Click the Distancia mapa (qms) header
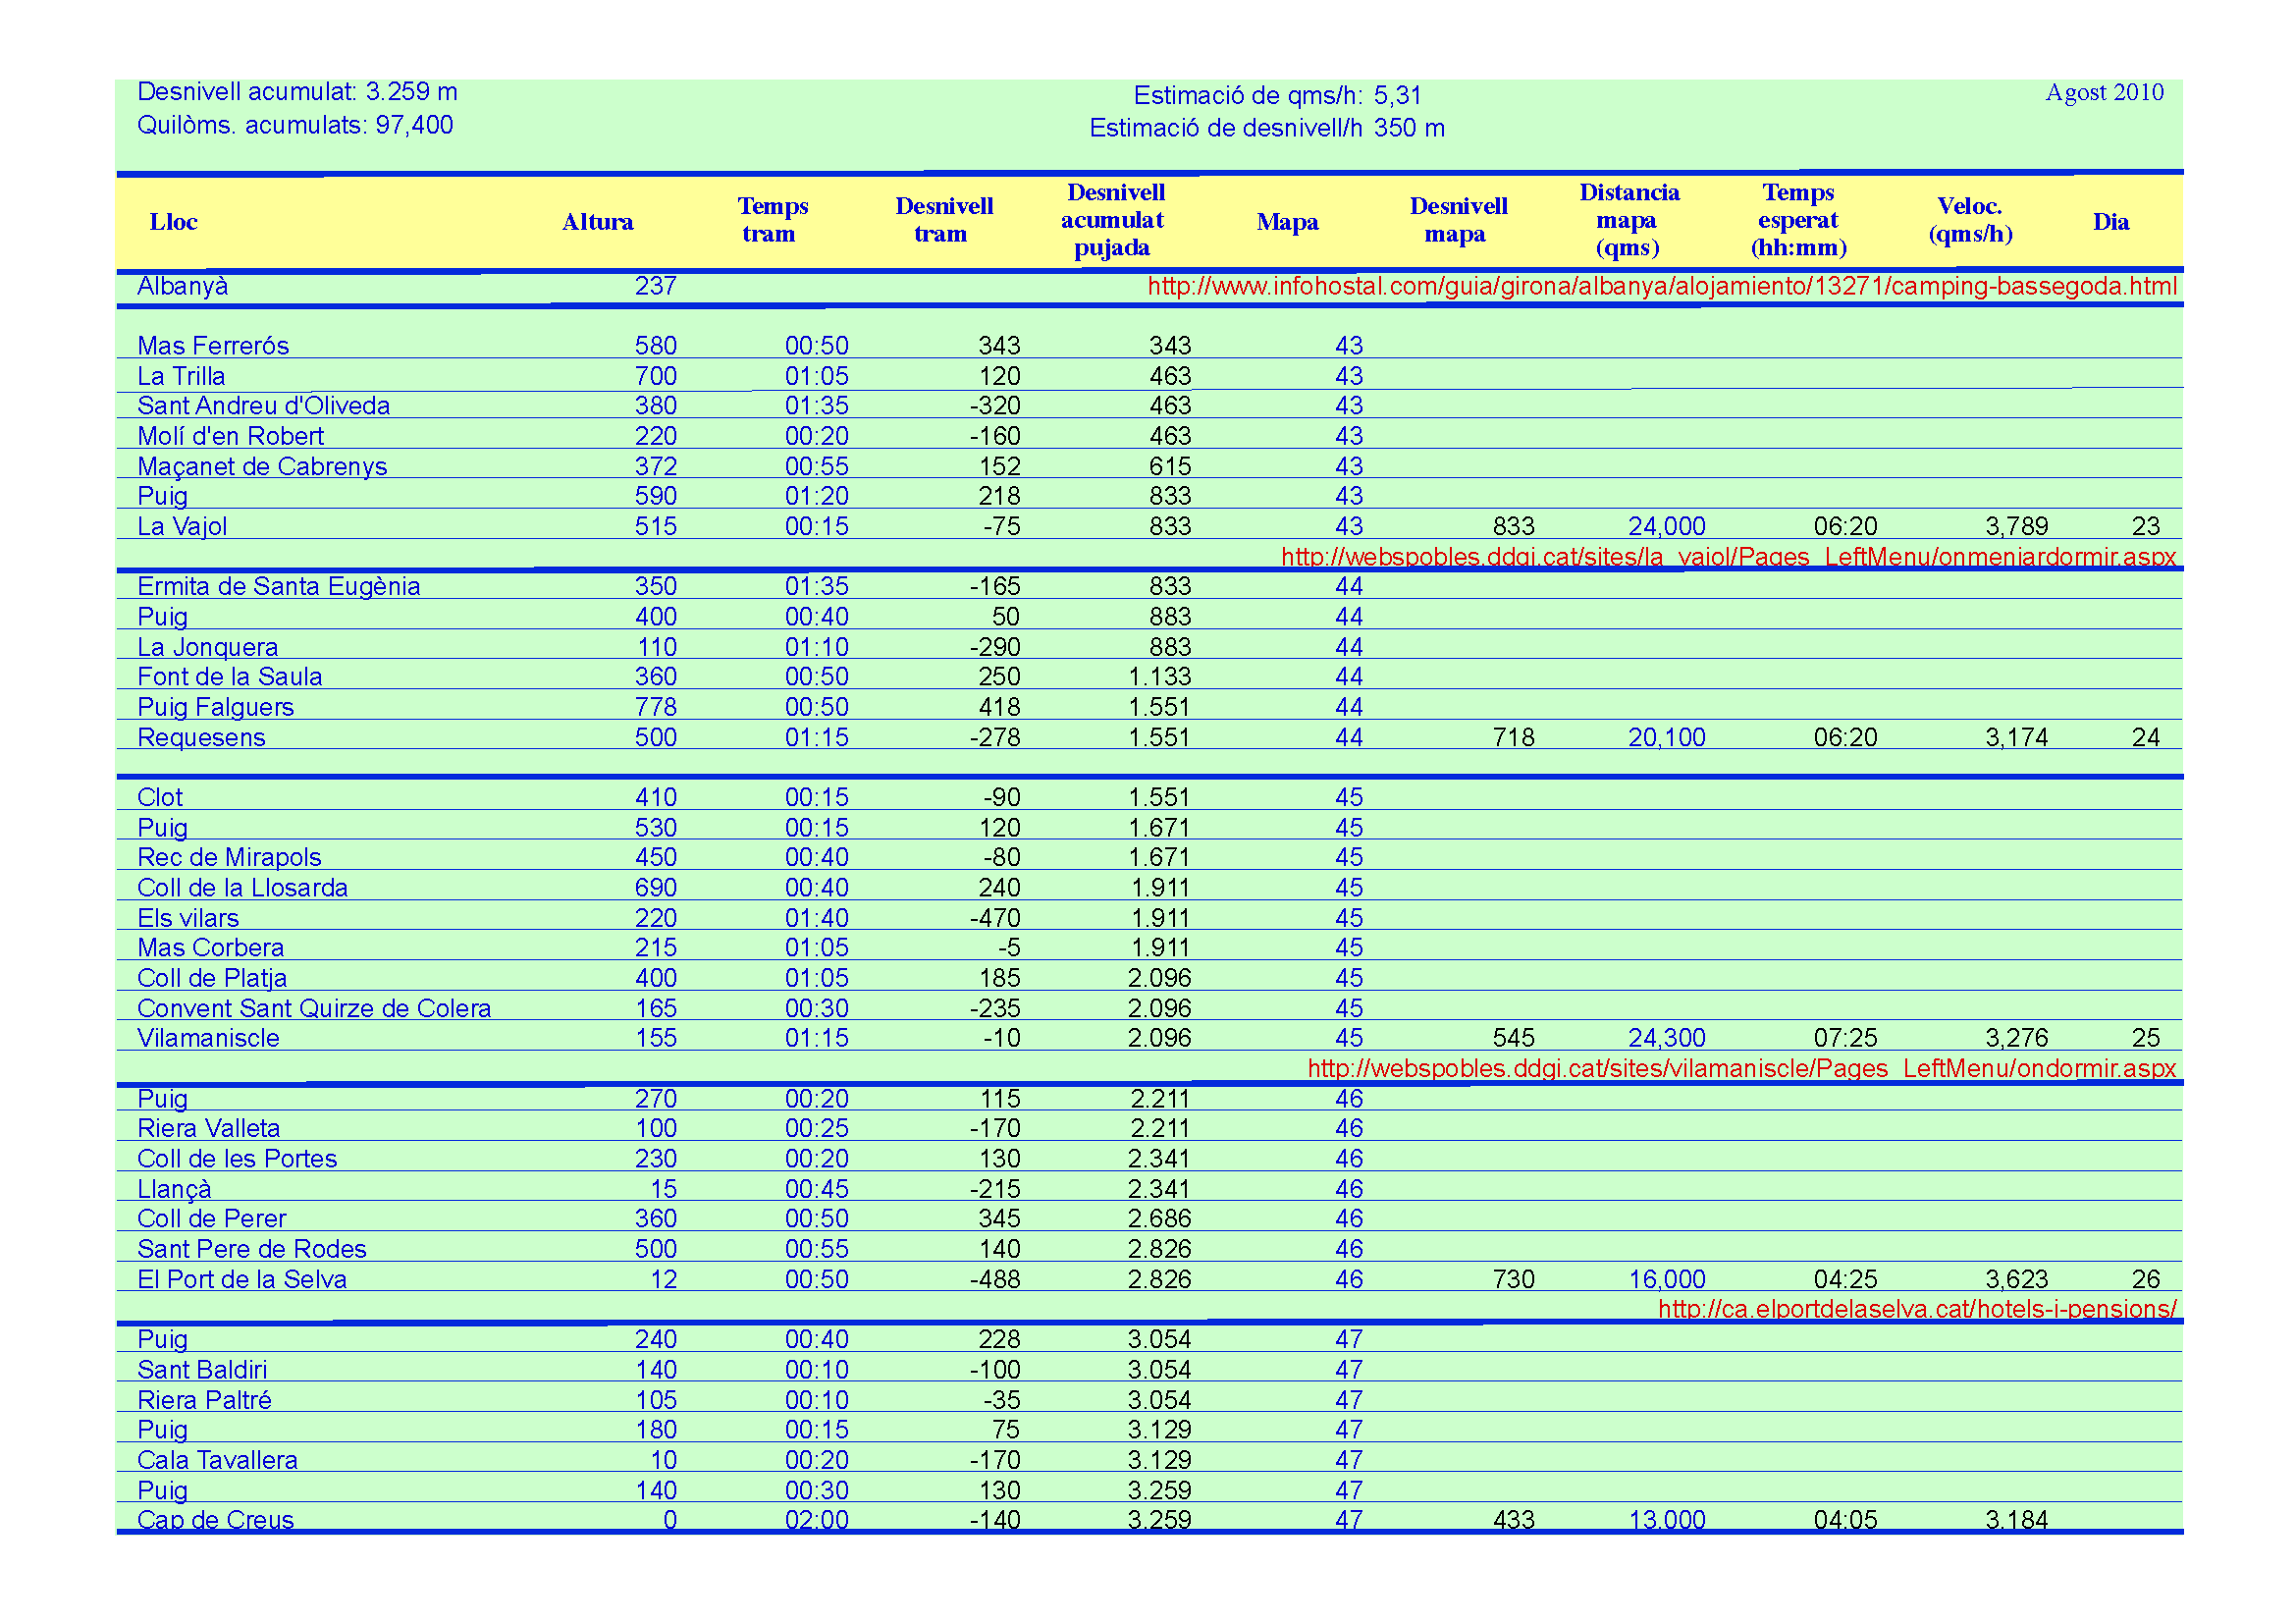The height and width of the screenshot is (1623, 2296). (x=1629, y=220)
